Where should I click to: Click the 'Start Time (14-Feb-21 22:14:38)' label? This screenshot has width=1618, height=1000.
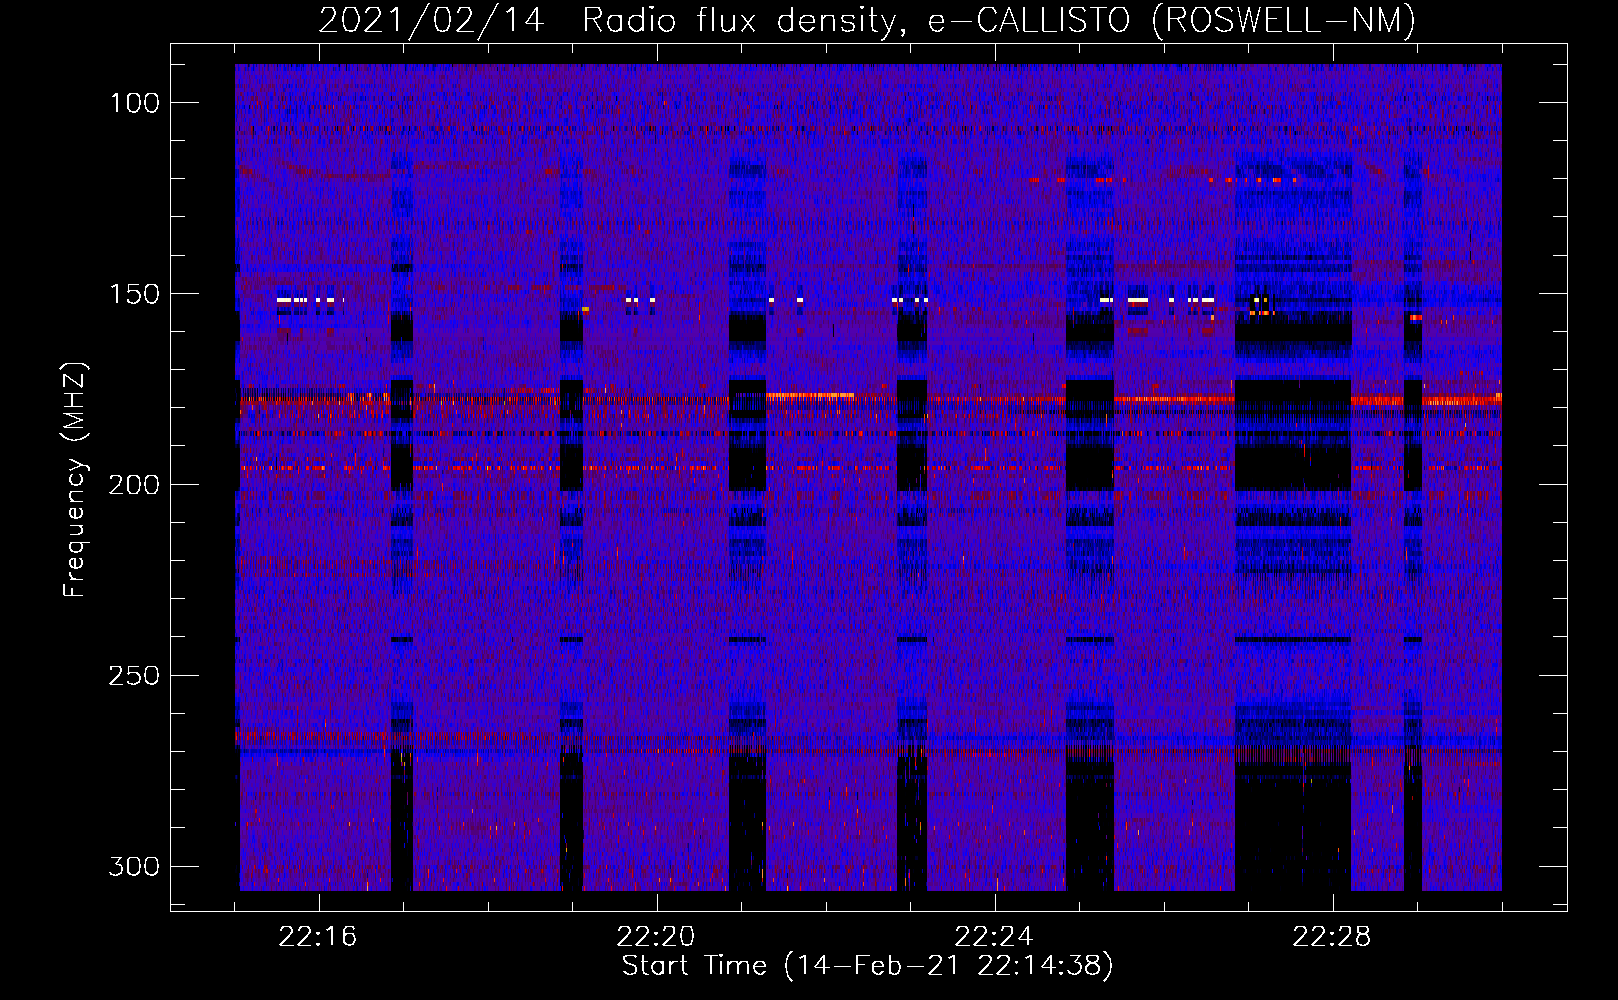(x=867, y=966)
